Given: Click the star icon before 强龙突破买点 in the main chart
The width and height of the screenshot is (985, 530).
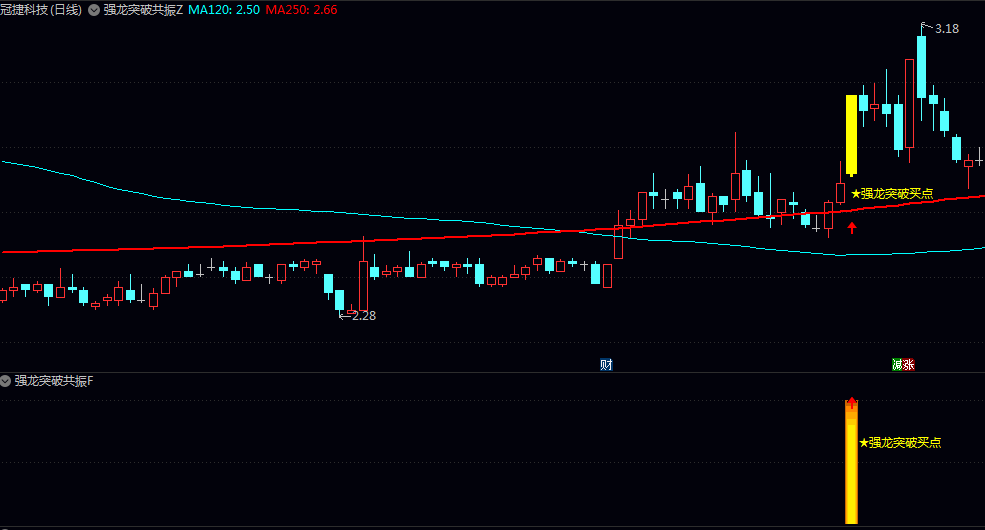Looking at the screenshot, I should pyautogui.click(x=856, y=194).
